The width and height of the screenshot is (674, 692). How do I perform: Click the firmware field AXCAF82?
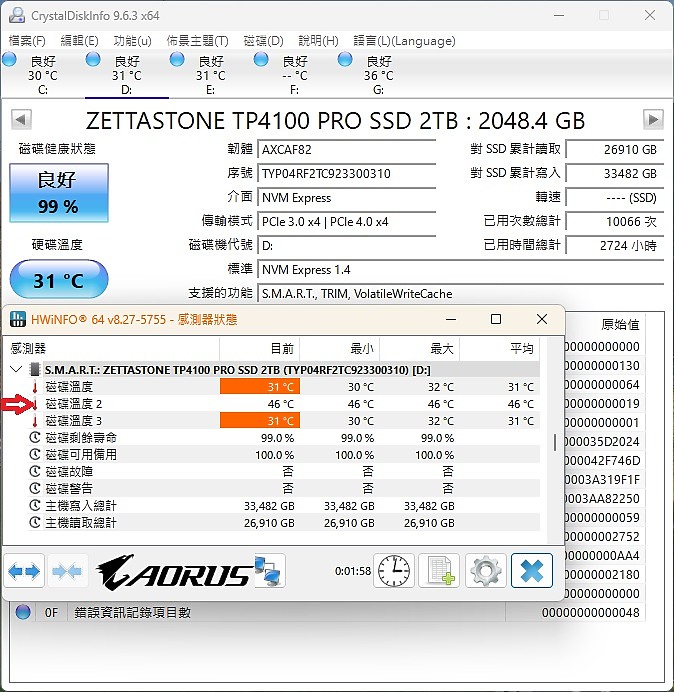click(346, 149)
